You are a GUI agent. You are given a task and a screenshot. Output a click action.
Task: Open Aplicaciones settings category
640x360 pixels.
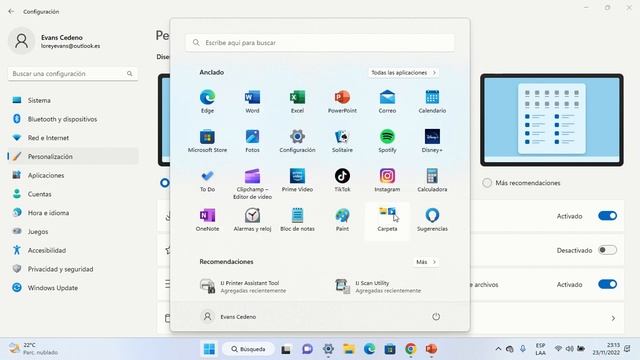click(73, 175)
